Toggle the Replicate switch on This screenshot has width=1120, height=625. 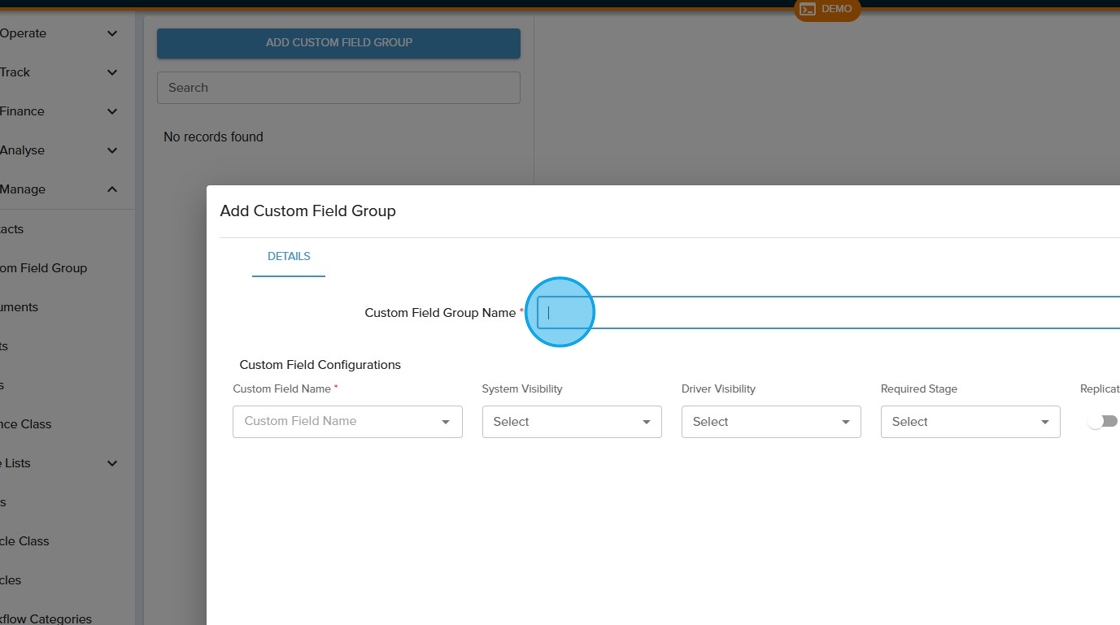1102,422
